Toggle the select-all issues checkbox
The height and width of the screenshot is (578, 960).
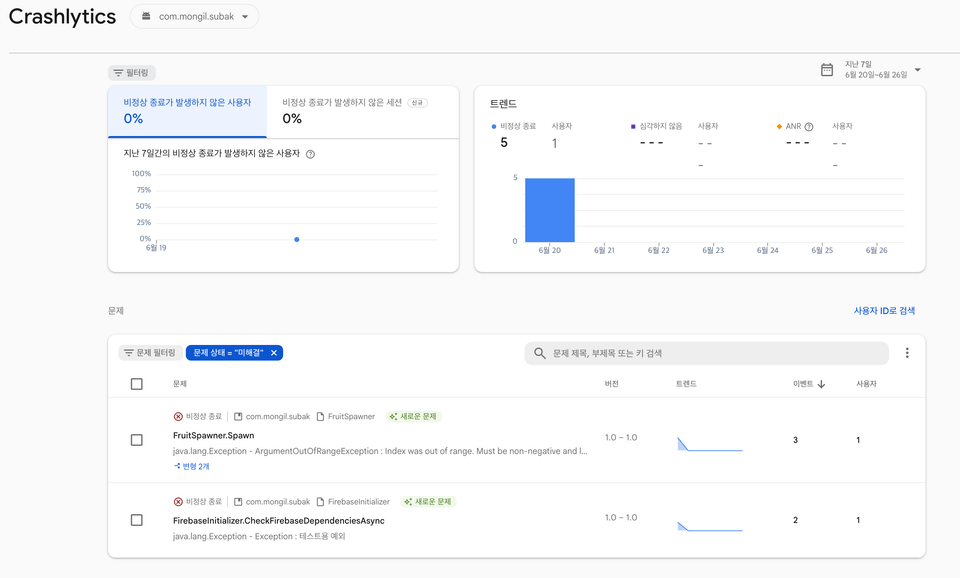pyautogui.click(x=137, y=384)
